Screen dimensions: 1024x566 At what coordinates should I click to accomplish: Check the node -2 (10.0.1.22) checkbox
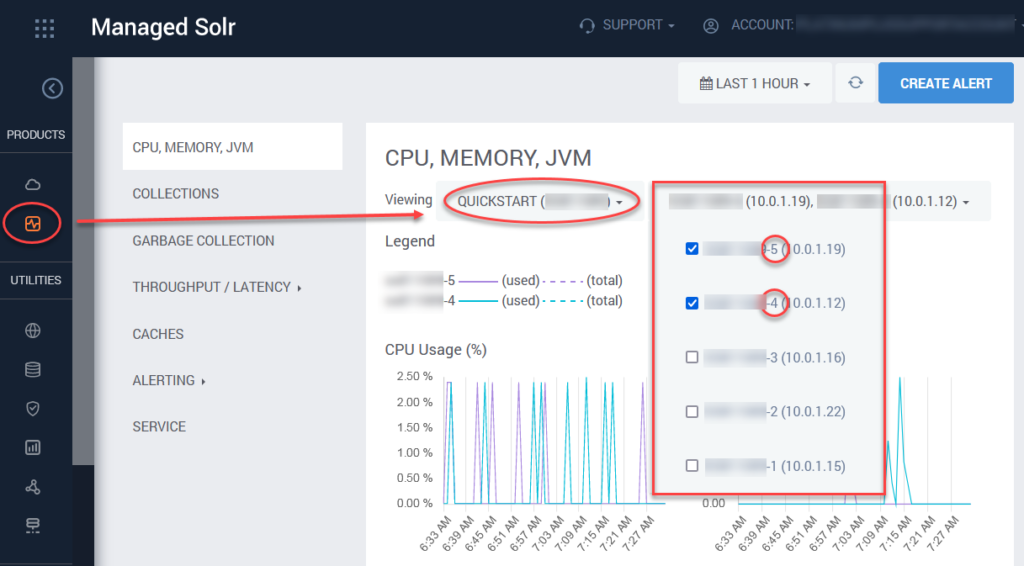tap(692, 411)
